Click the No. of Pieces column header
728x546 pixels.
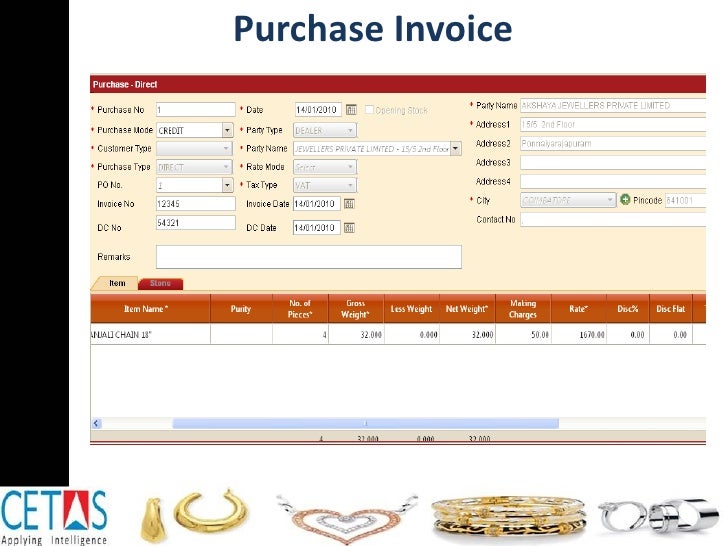pos(300,309)
